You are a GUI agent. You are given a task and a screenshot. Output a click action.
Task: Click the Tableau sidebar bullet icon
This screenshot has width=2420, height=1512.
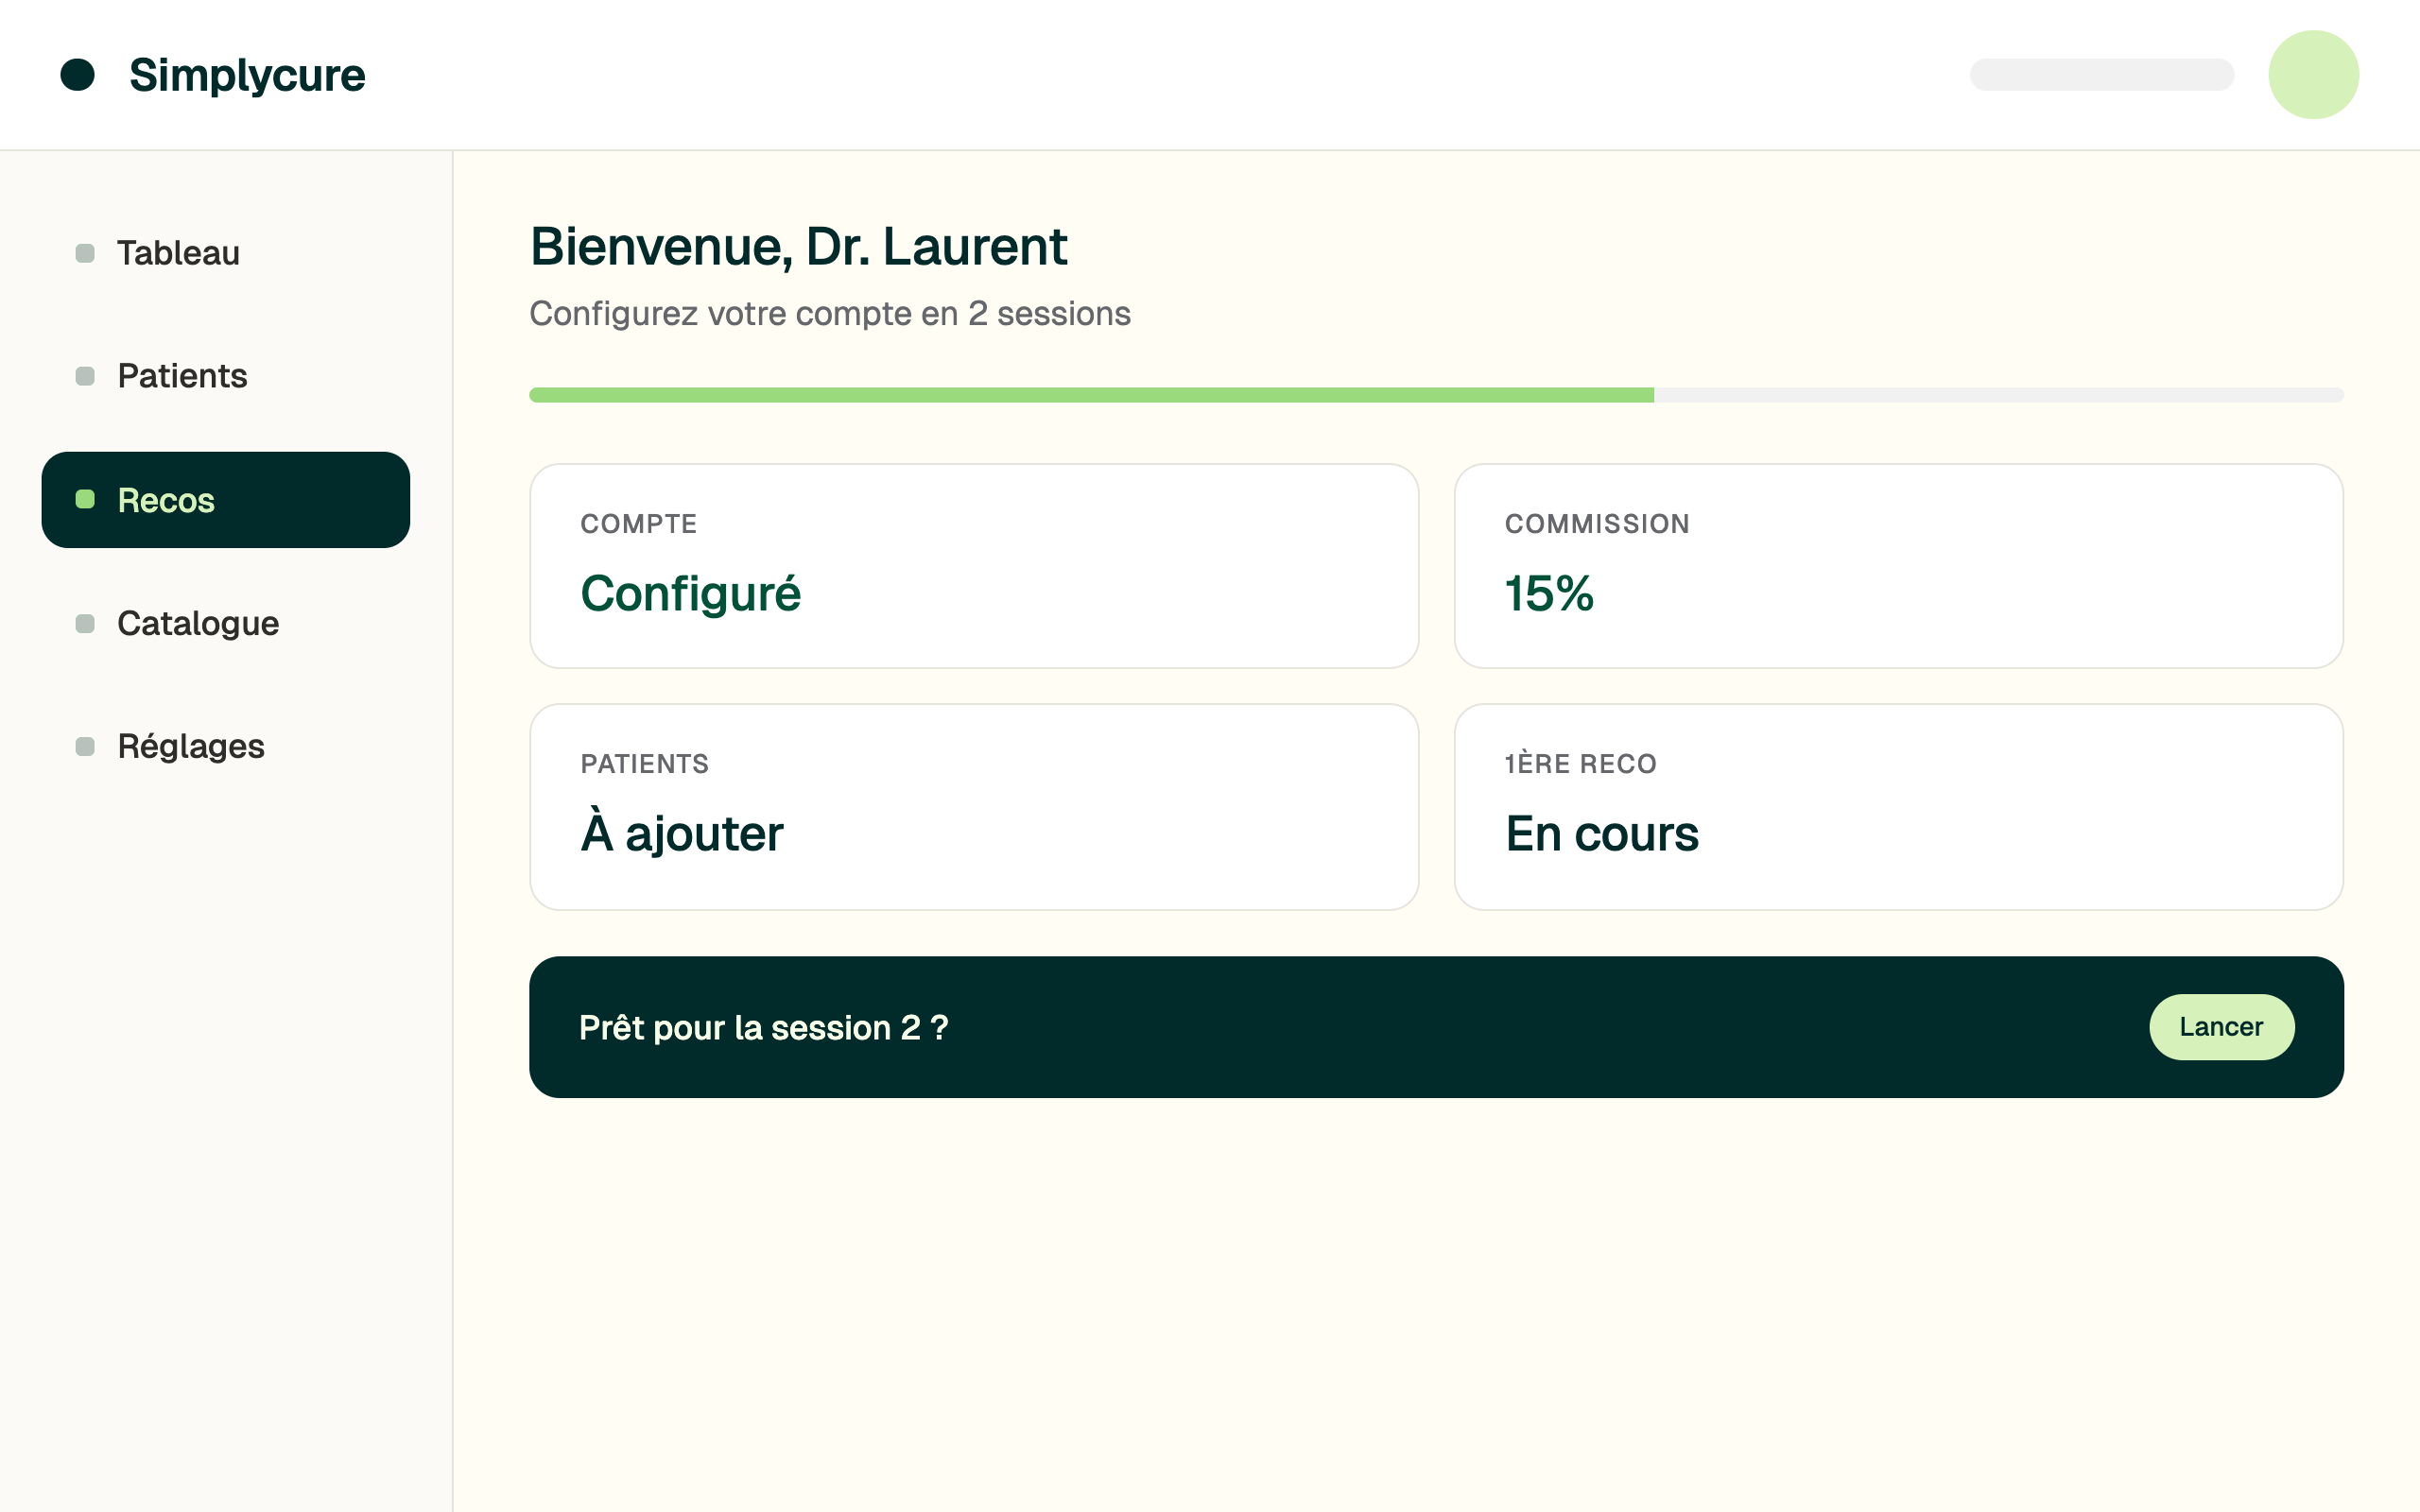[85, 253]
